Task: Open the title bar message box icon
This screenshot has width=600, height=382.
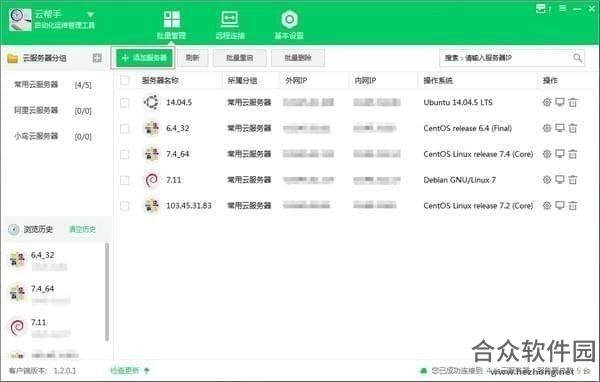Action: 541,8
